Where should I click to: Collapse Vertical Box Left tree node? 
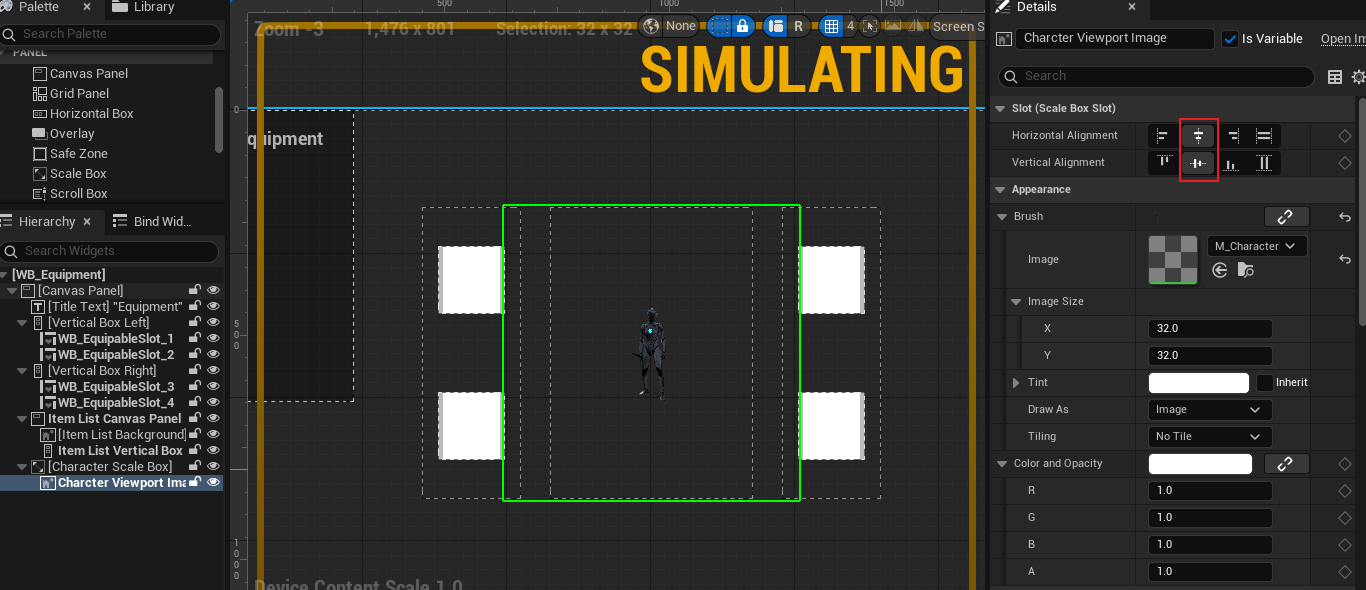coord(23,323)
